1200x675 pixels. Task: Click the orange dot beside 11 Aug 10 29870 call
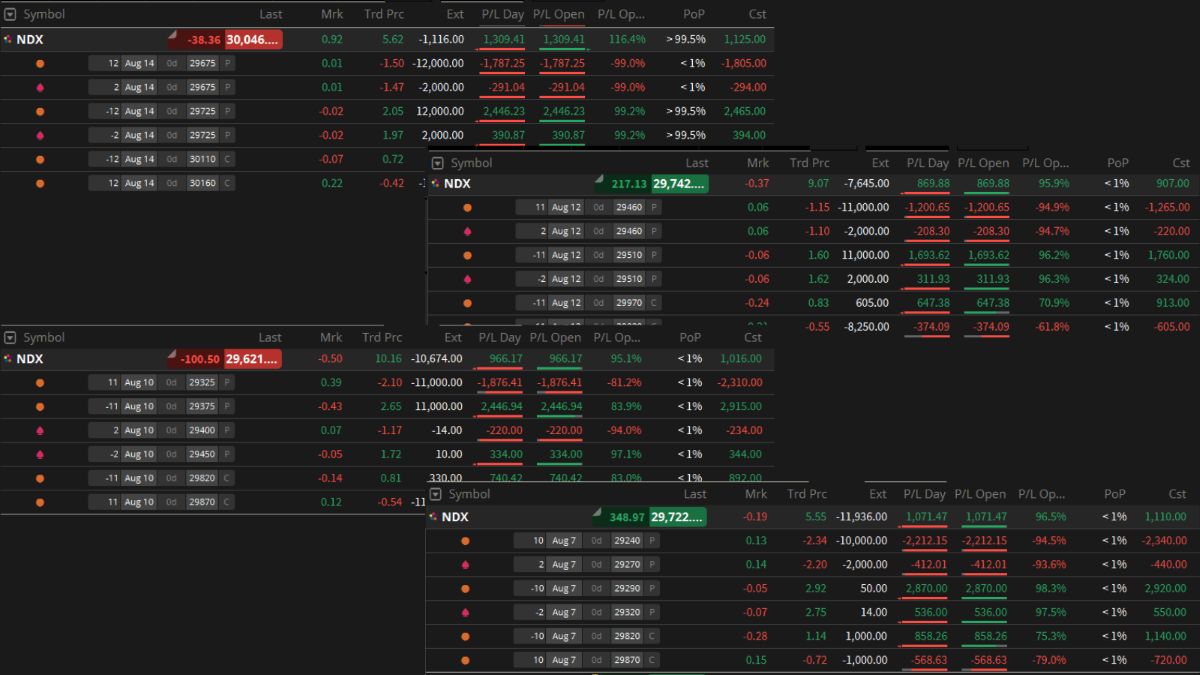click(x=40, y=502)
